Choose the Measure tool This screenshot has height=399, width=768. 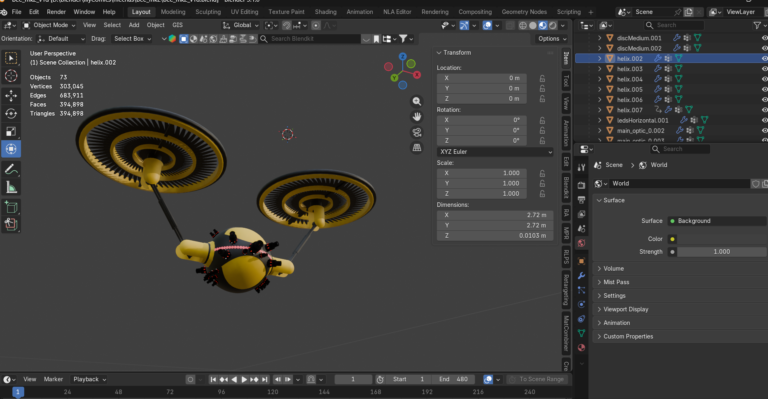(11, 187)
